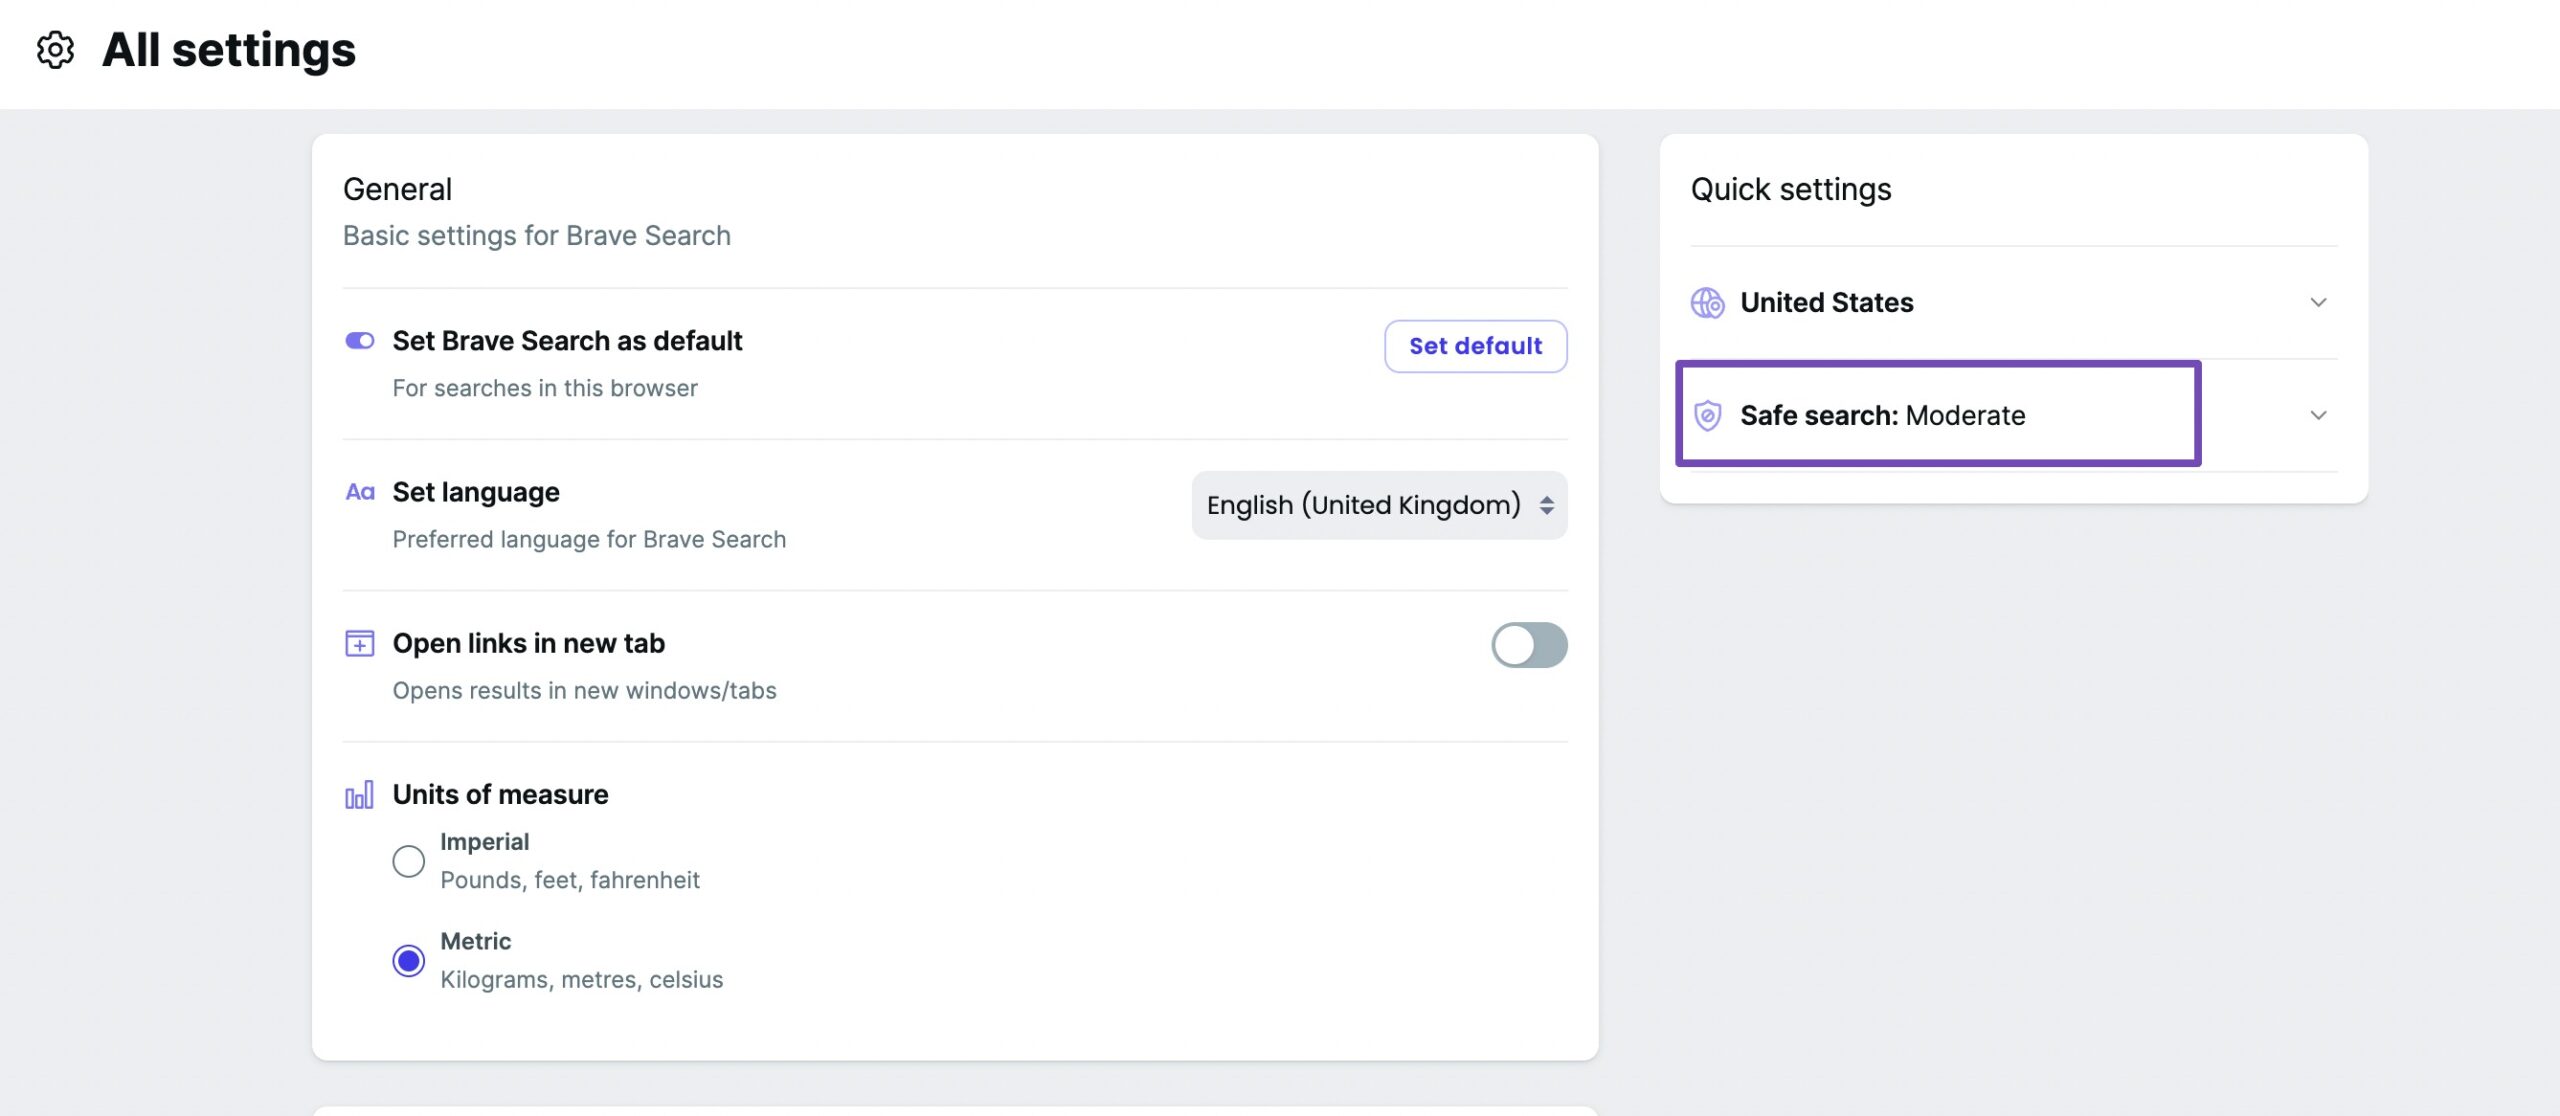Screen dimensions: 2560x1116
Task: Select the Metric units radio button
Action: click(x=408, y=961)
